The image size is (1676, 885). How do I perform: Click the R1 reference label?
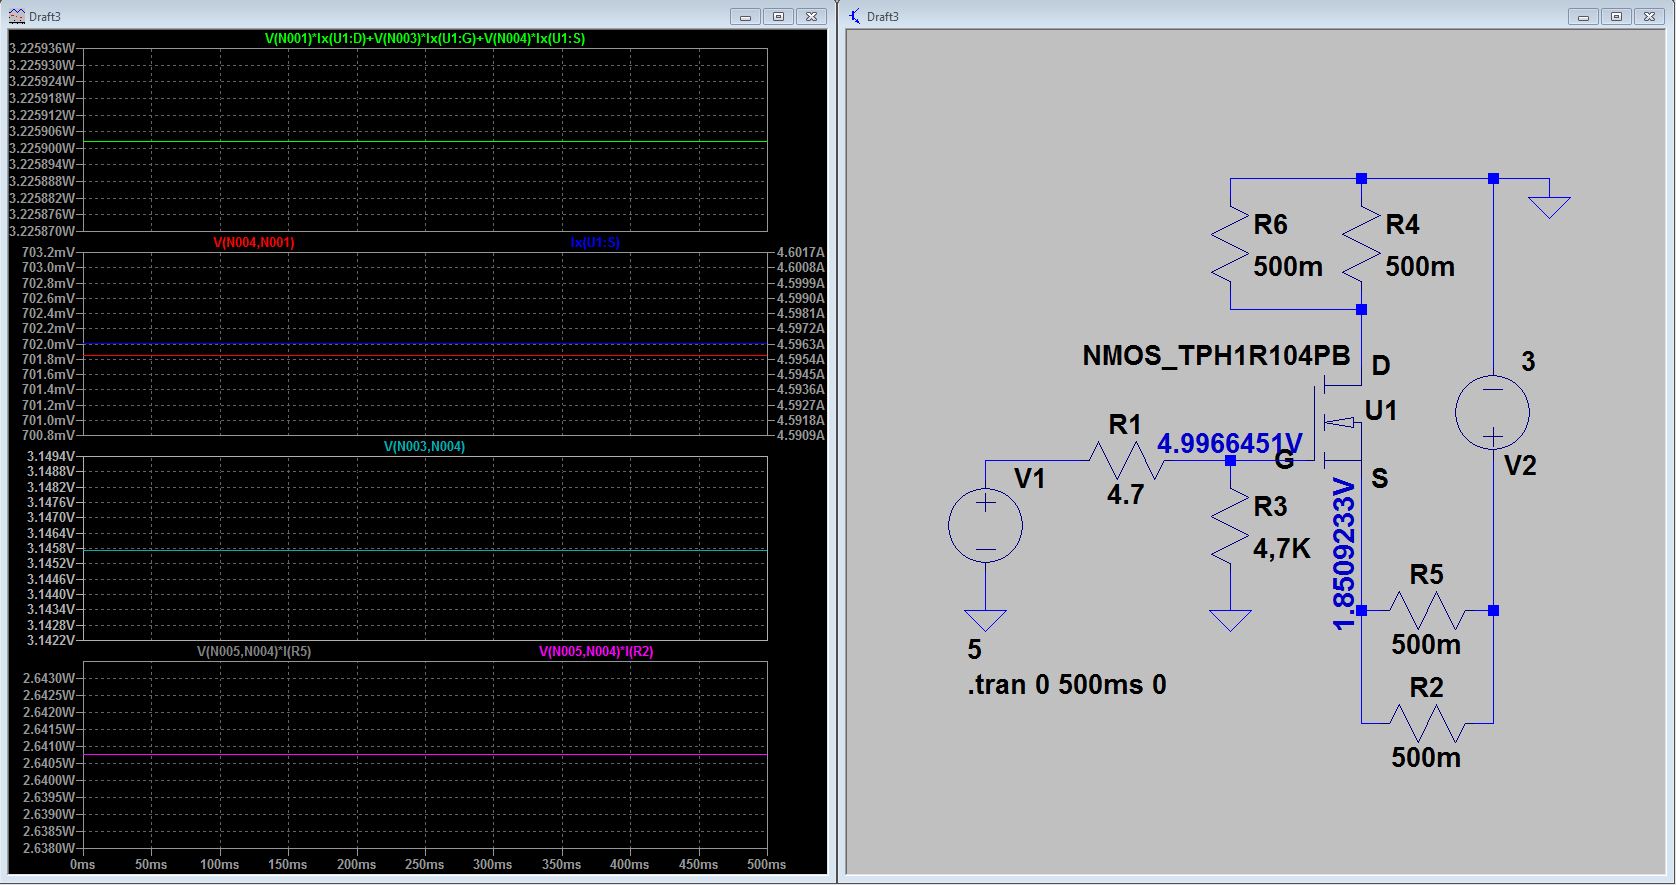pos(1125,425)
